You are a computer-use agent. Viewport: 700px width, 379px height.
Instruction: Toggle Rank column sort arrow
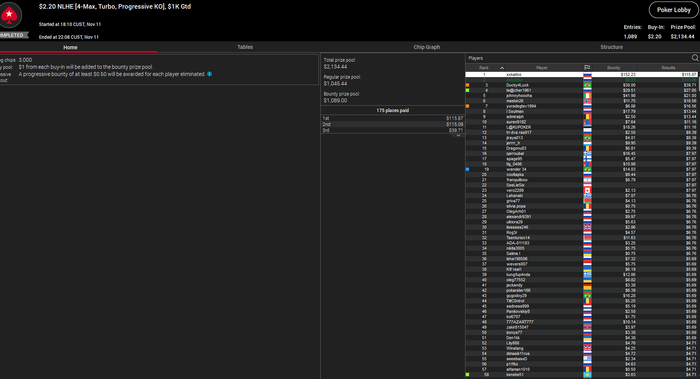pos(502,68)
